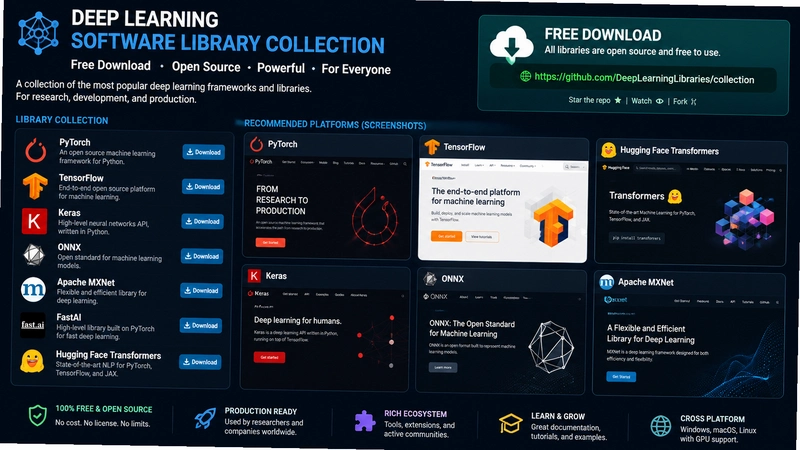The width and height of the screenshot is (800, 450).
Task: Click the purple puzzle piece icon
Action: click(364, 421)
